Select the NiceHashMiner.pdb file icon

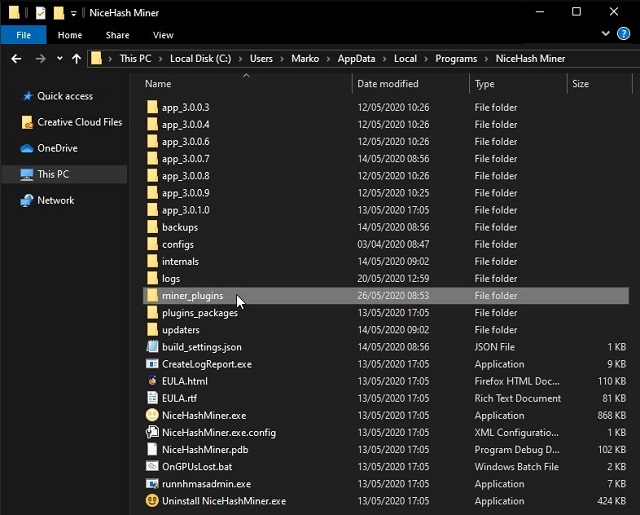point(152,450)
